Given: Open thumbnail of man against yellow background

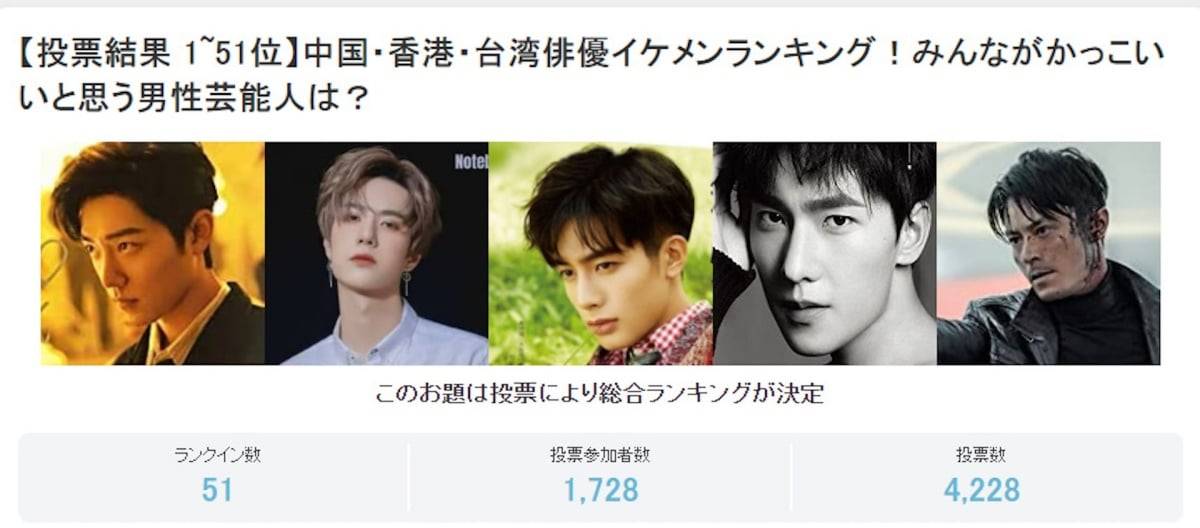Looking at the screenshot, I should pyautogui.click(x=153, y=253).
